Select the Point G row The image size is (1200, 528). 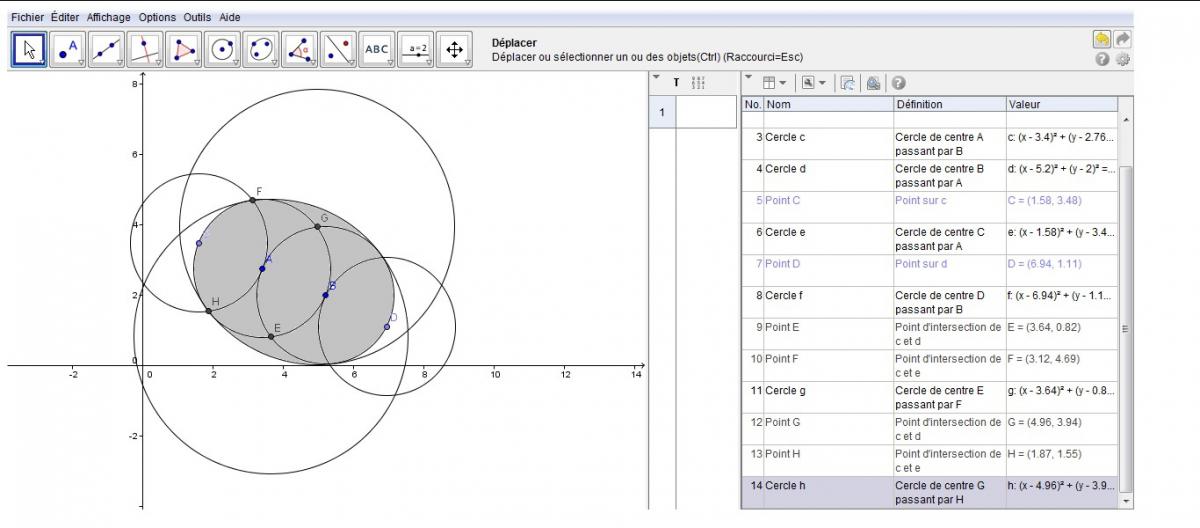(x=930, y=430)
